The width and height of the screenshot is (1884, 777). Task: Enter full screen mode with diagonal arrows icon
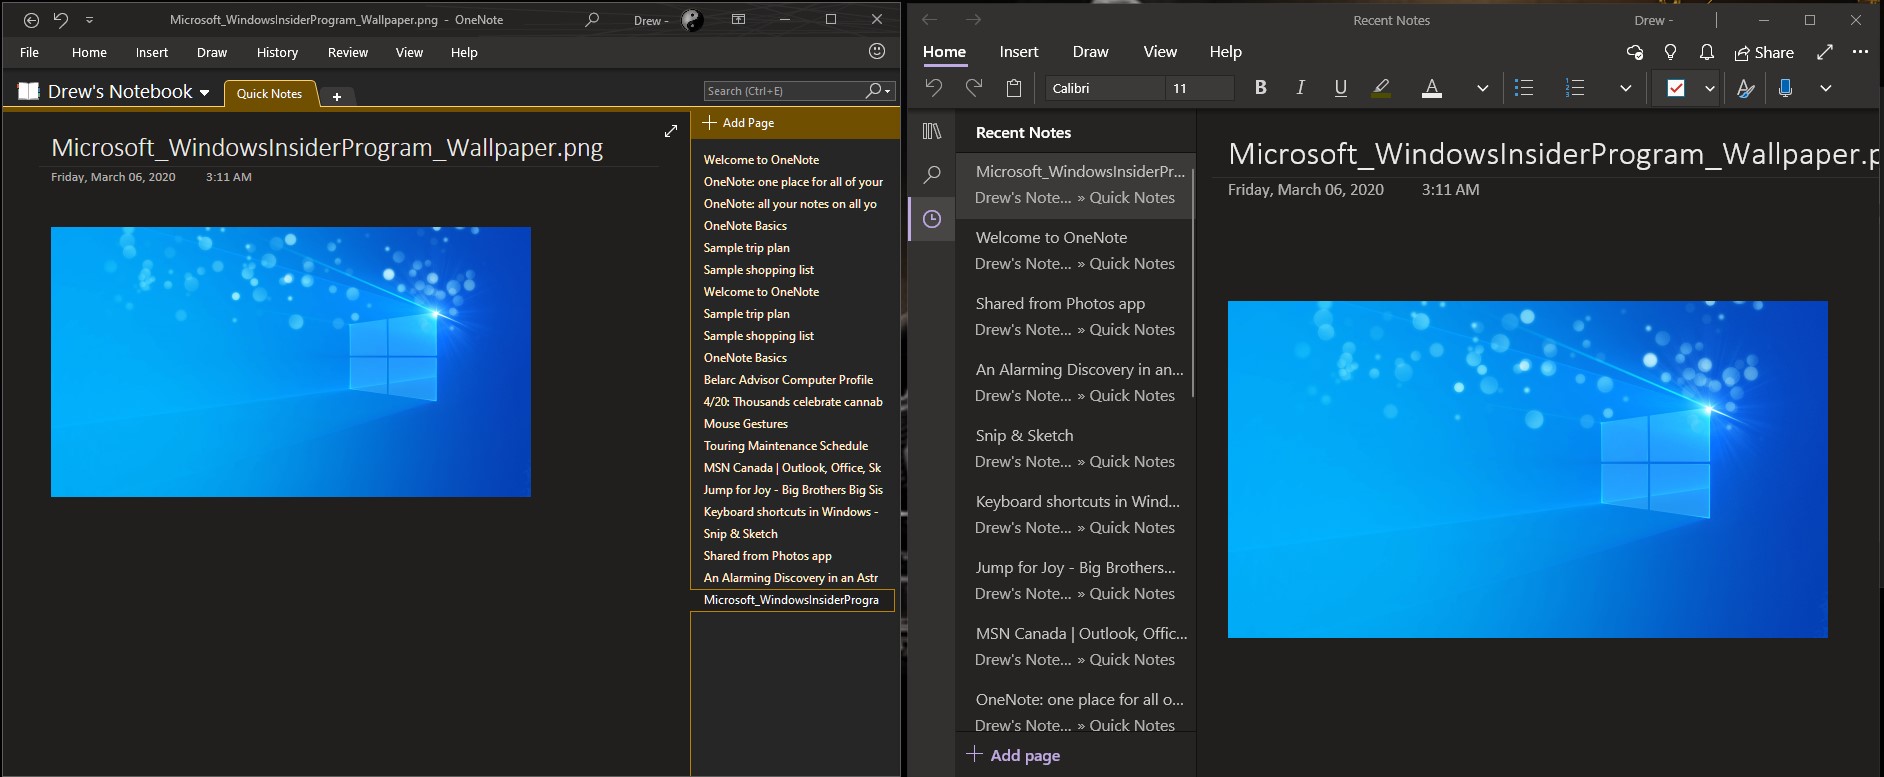[1824, 52]
